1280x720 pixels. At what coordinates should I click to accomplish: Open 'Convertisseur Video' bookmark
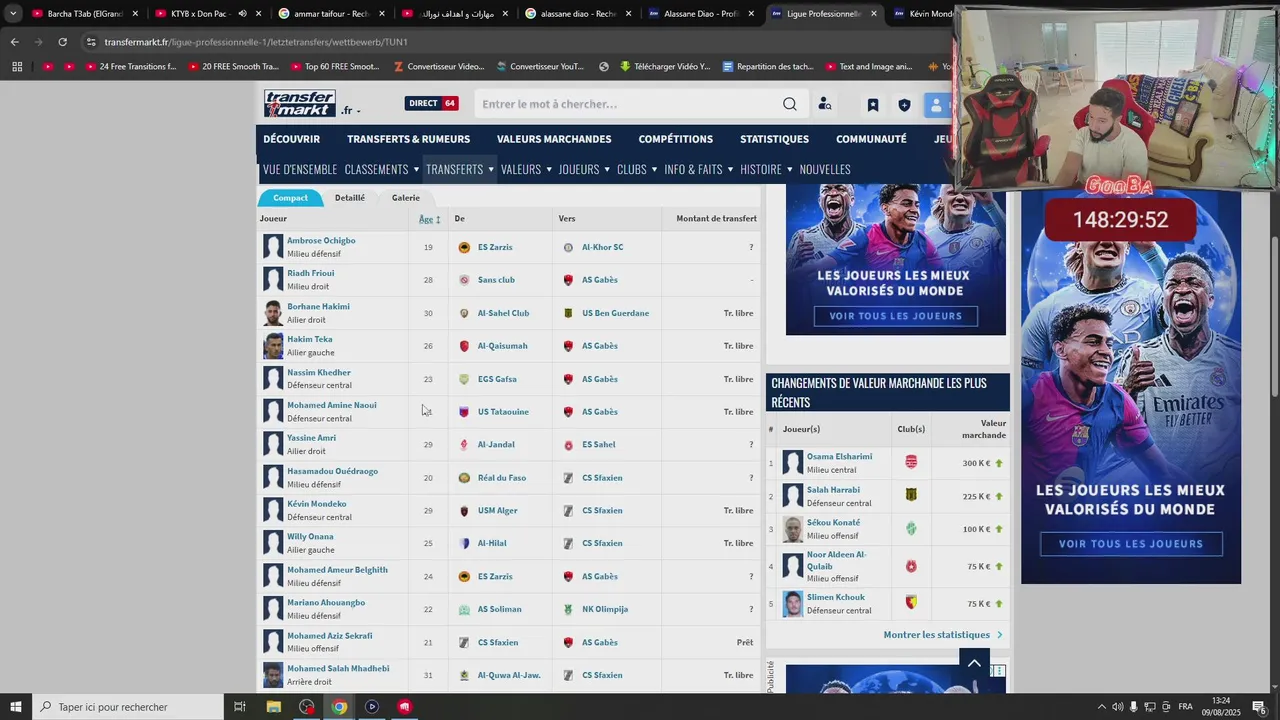coord(439,67)
